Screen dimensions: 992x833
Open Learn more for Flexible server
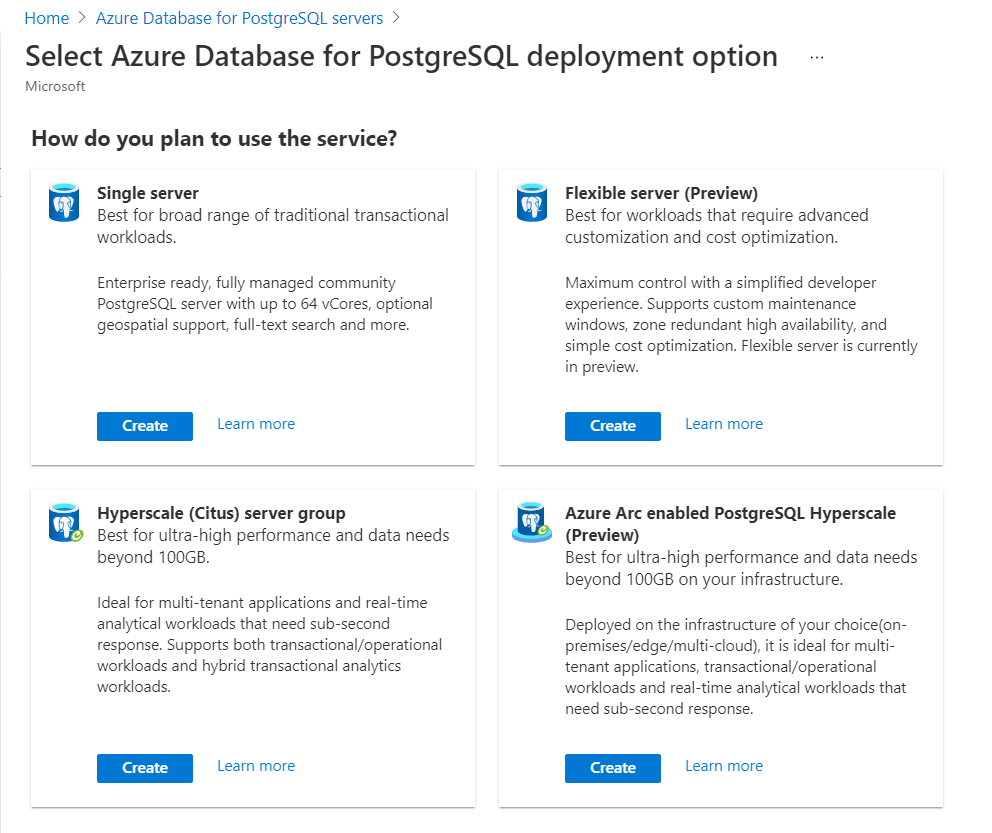[724, 424]
